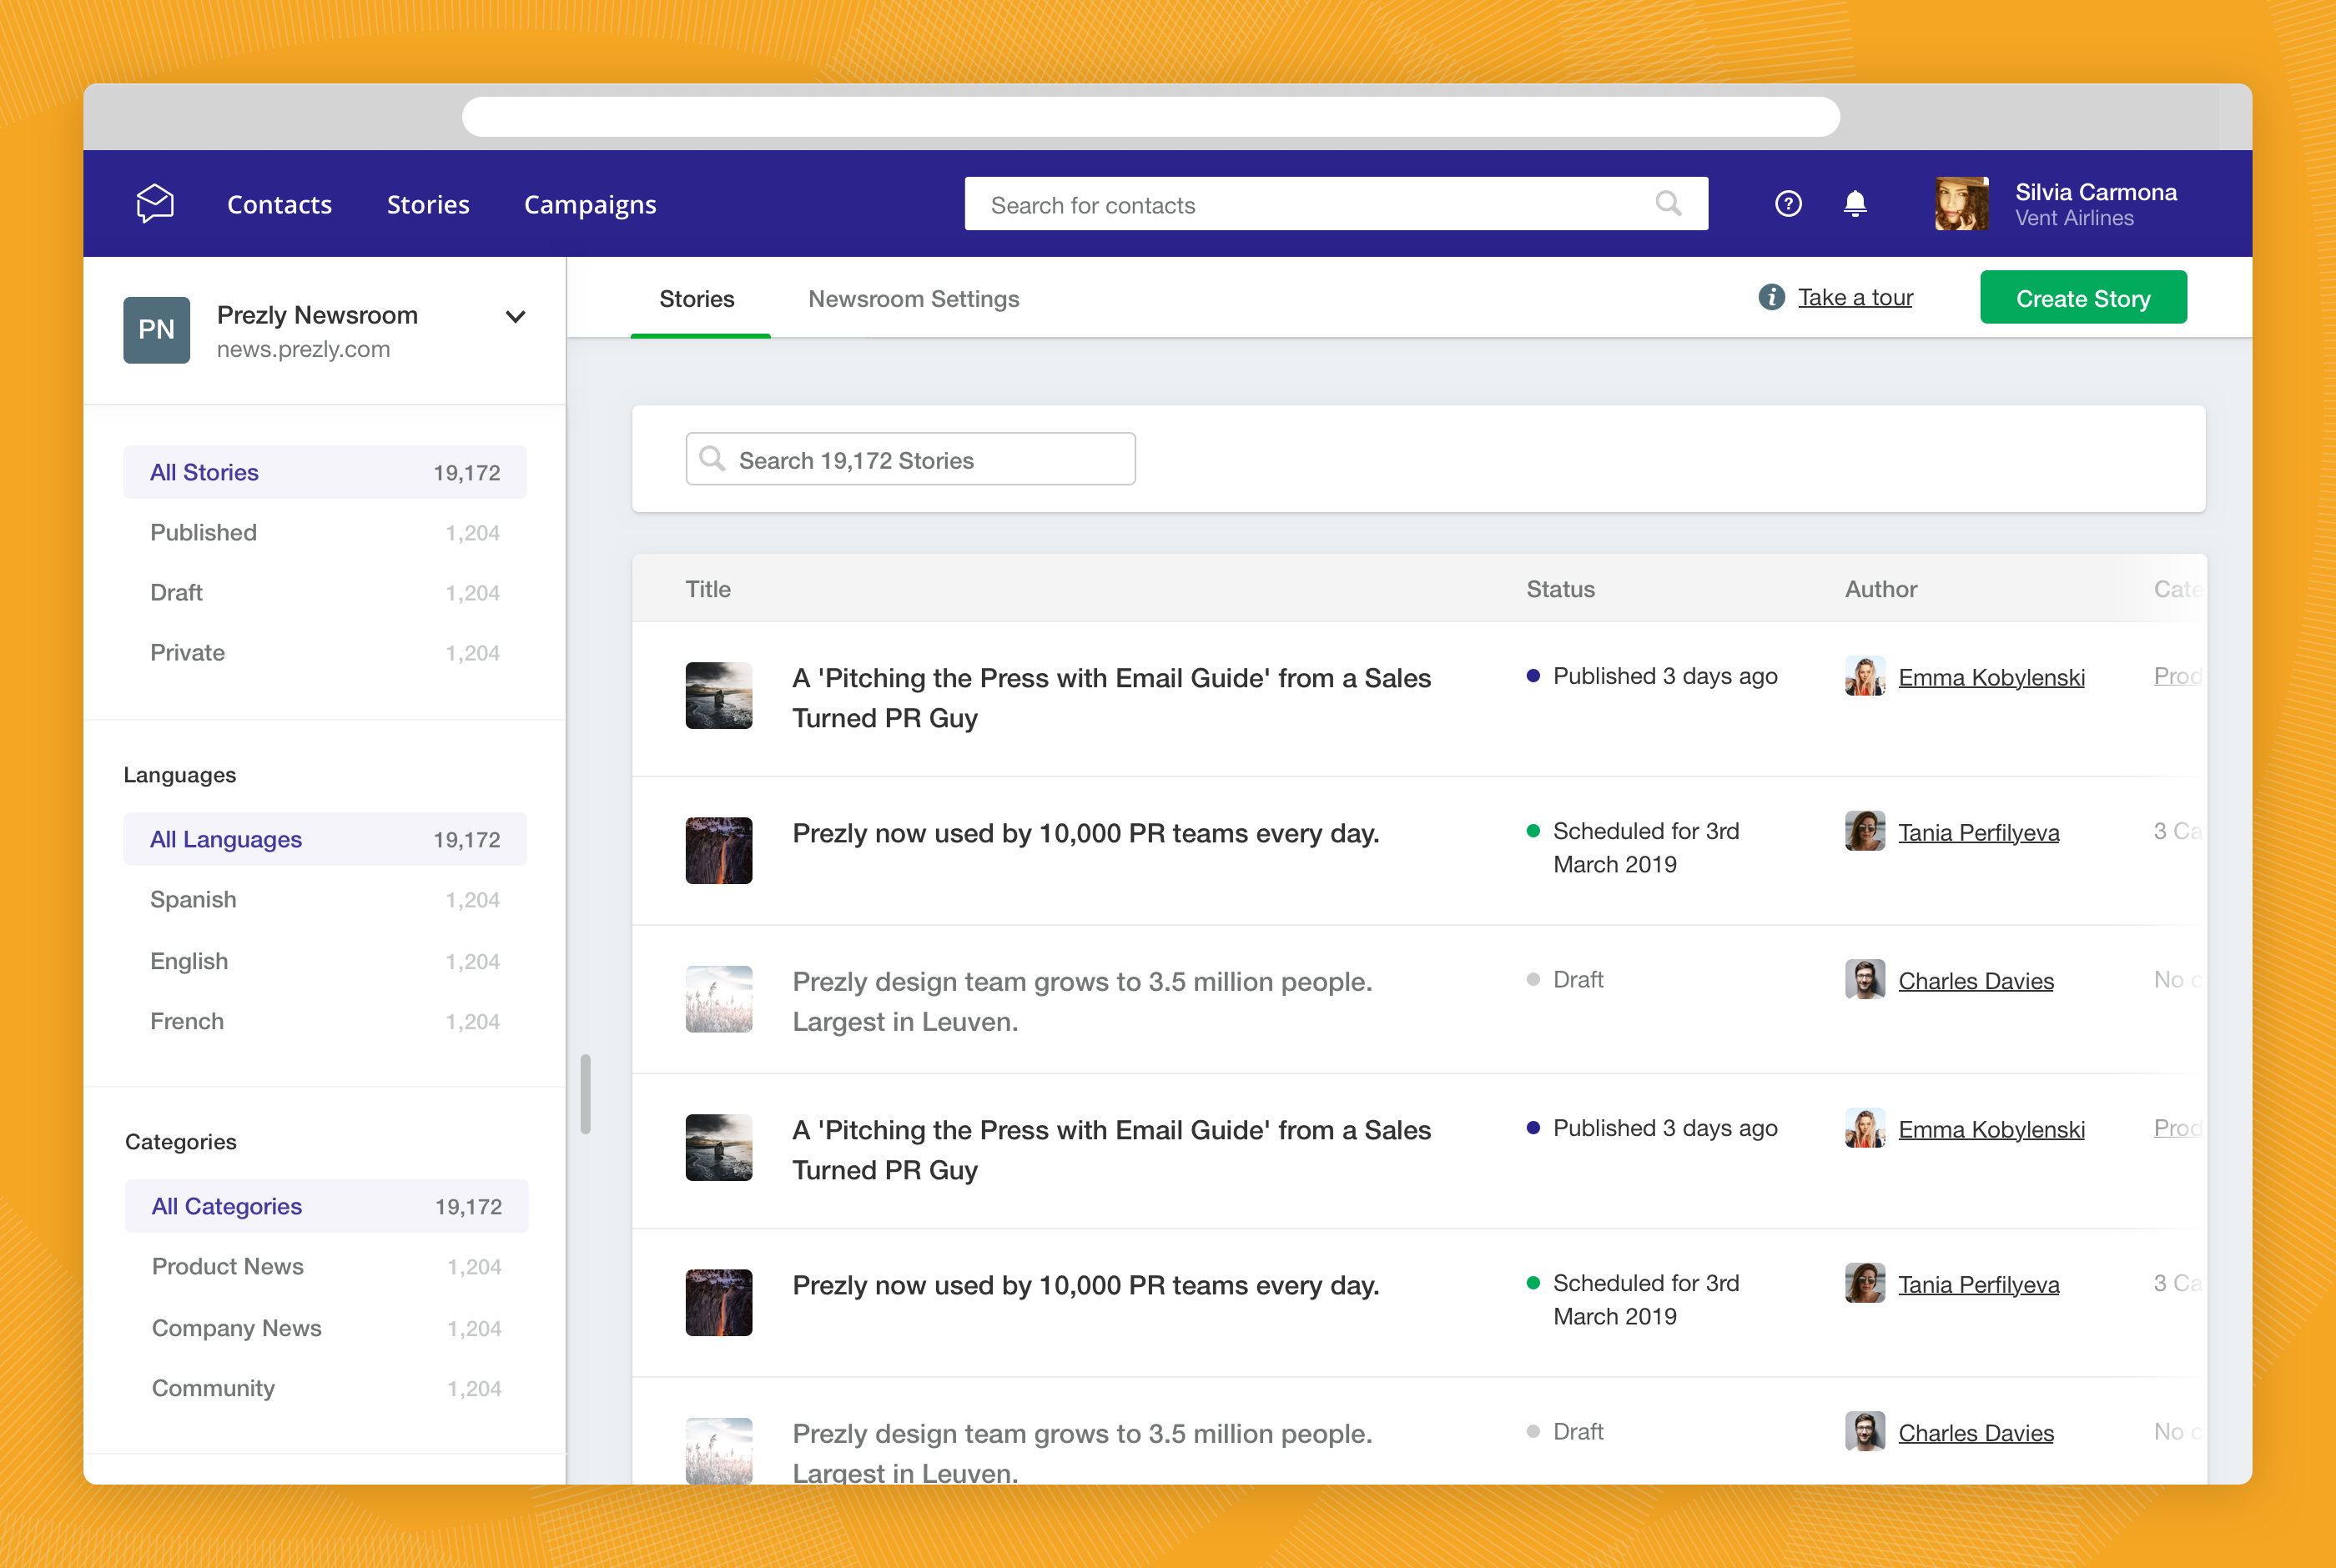
Task: Filter by Community category
Action: [326, 1388]
